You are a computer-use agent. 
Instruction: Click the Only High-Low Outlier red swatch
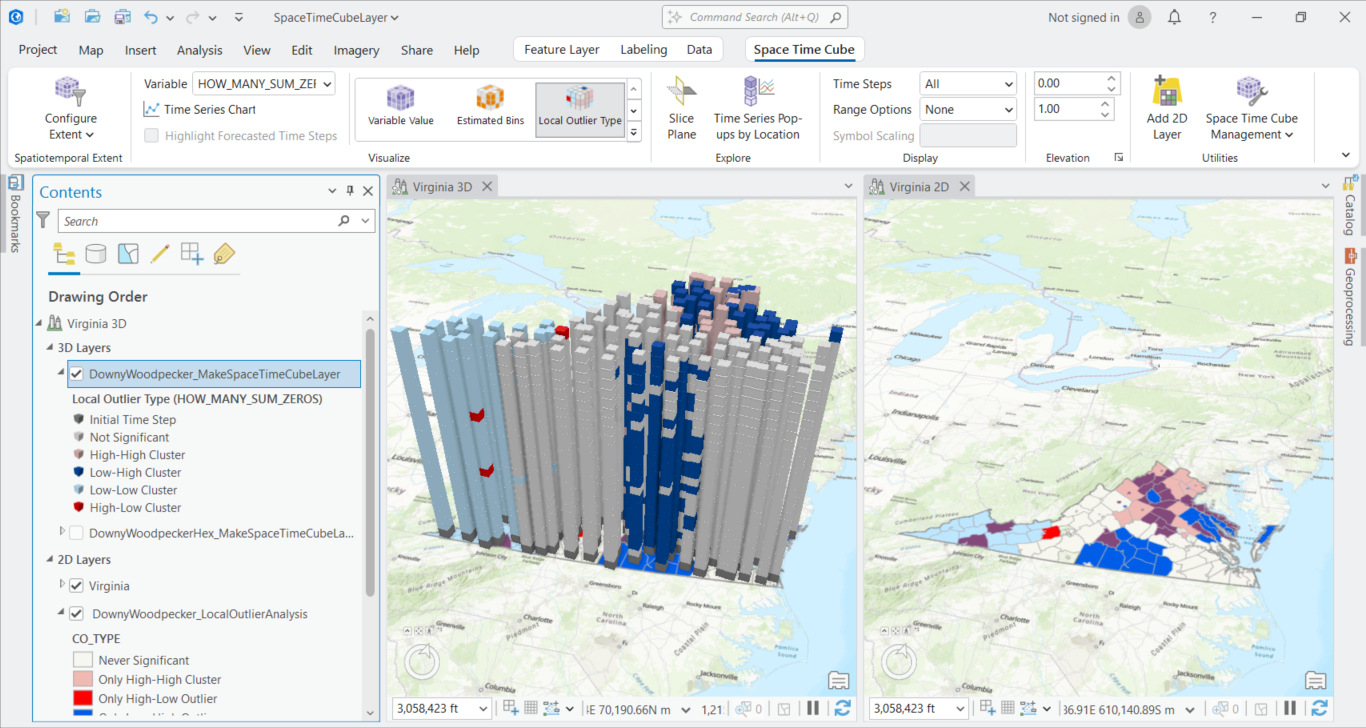click(85, 699)
